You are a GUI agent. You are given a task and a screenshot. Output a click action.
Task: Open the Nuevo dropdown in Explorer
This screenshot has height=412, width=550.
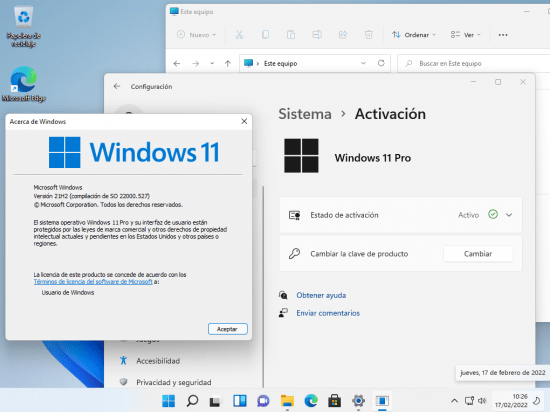pyautogui.click(x=196, y=35)
